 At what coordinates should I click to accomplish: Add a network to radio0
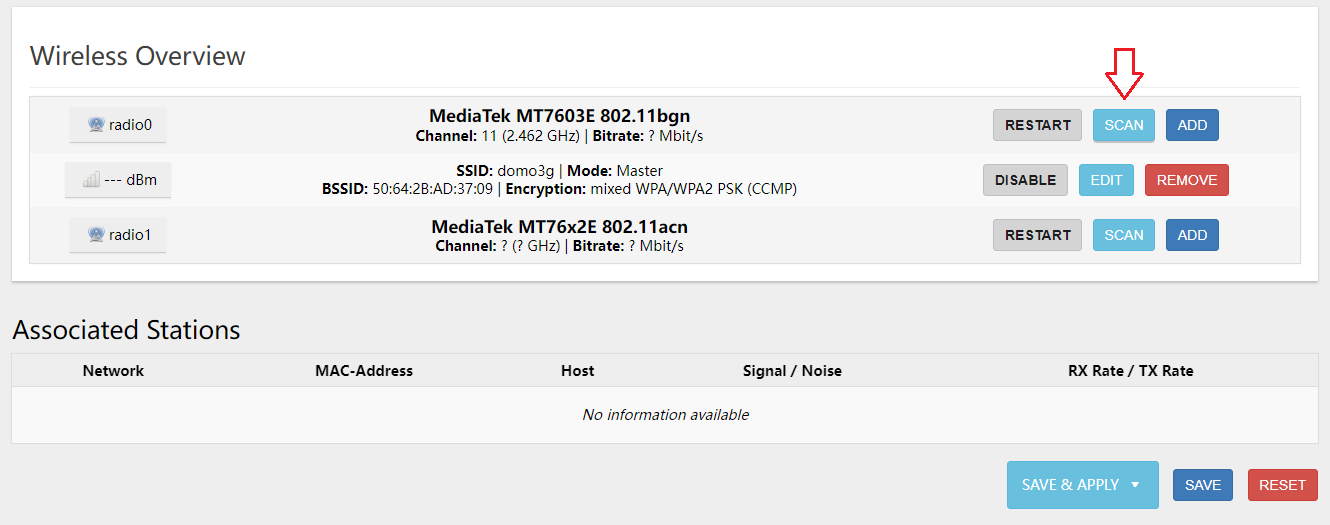point(1192,125)
